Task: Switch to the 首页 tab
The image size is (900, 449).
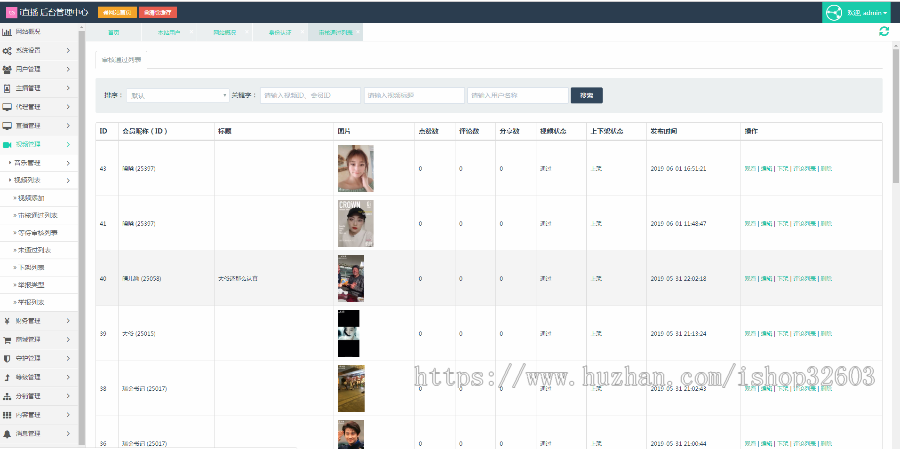Action: [114, 32]
